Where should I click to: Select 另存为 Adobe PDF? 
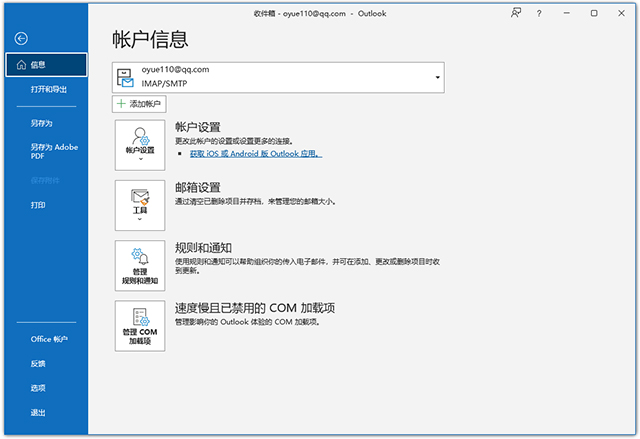coord(54,151)
